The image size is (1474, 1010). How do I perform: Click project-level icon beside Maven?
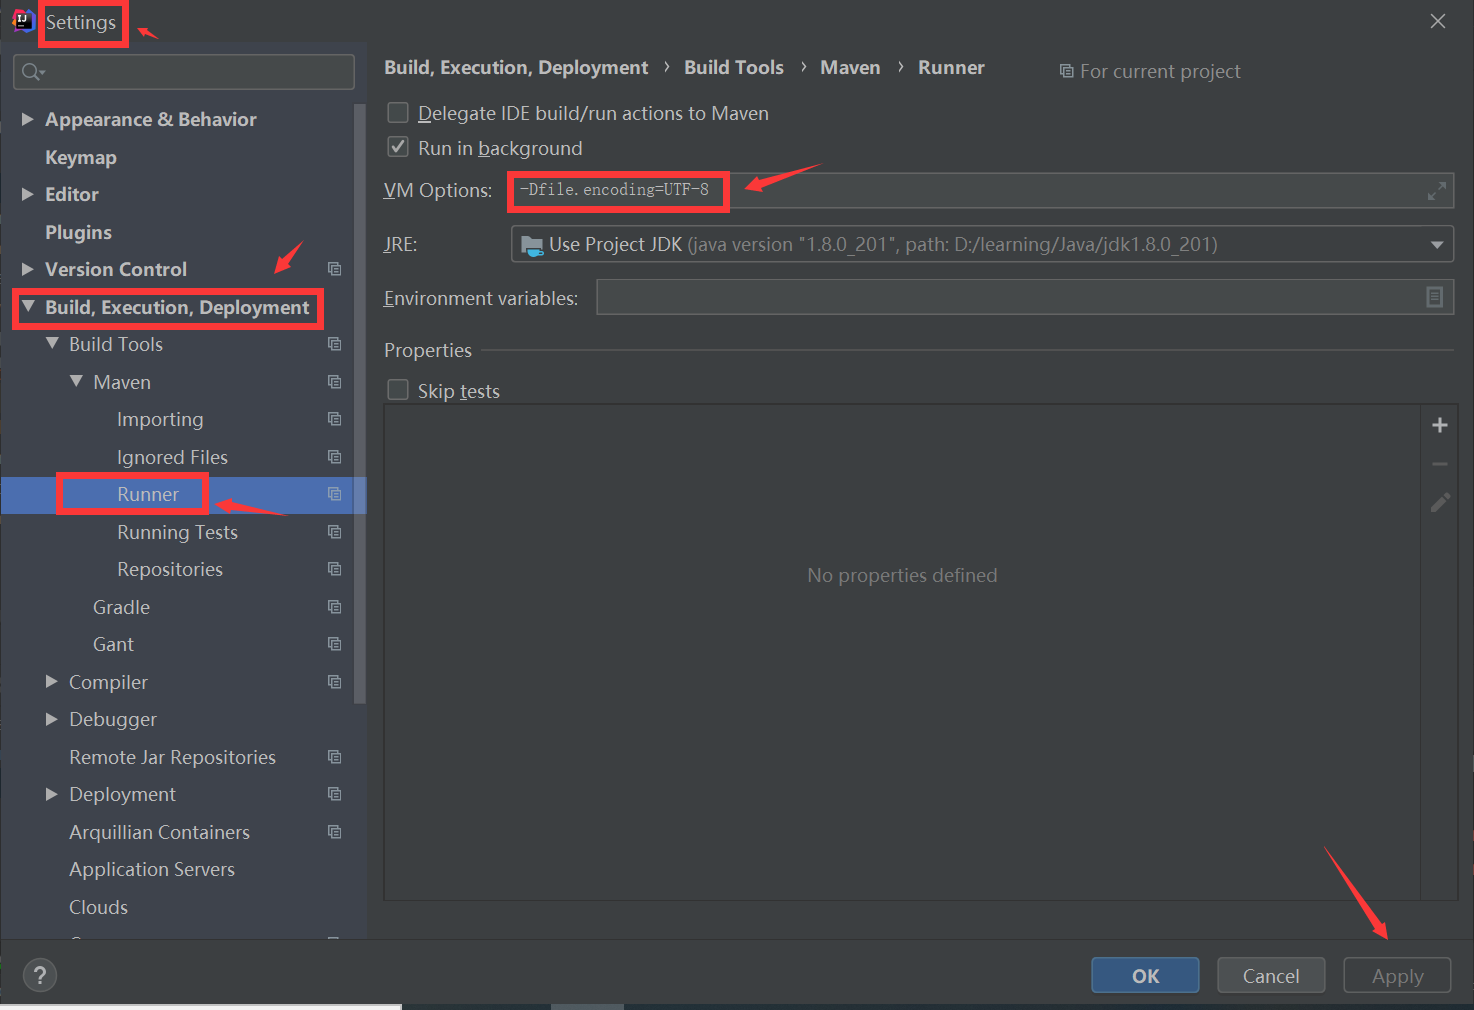tap(334, 382)
